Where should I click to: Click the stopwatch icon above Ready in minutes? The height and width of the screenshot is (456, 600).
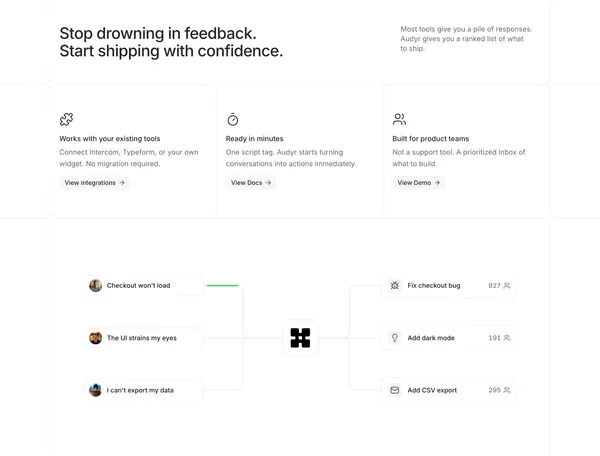[x=233, y=119]
